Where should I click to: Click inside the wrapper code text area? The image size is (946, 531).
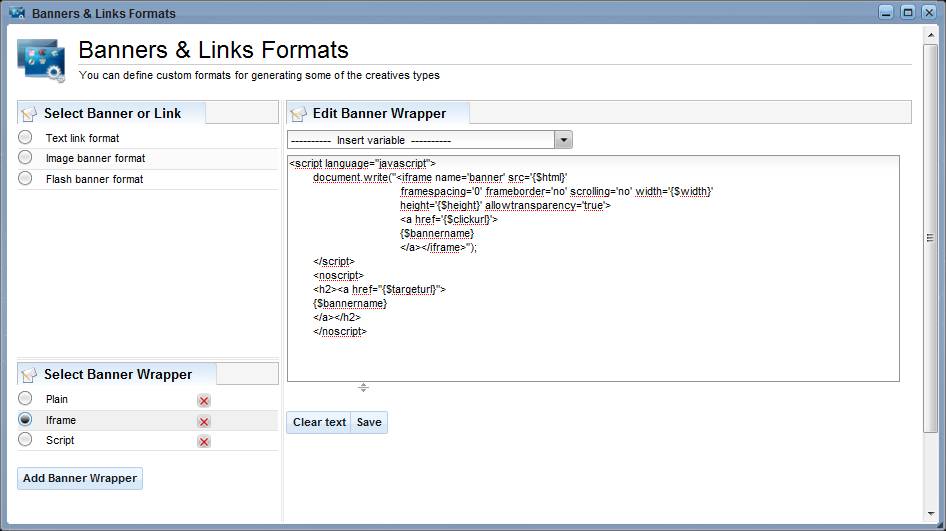coord(593,269)
